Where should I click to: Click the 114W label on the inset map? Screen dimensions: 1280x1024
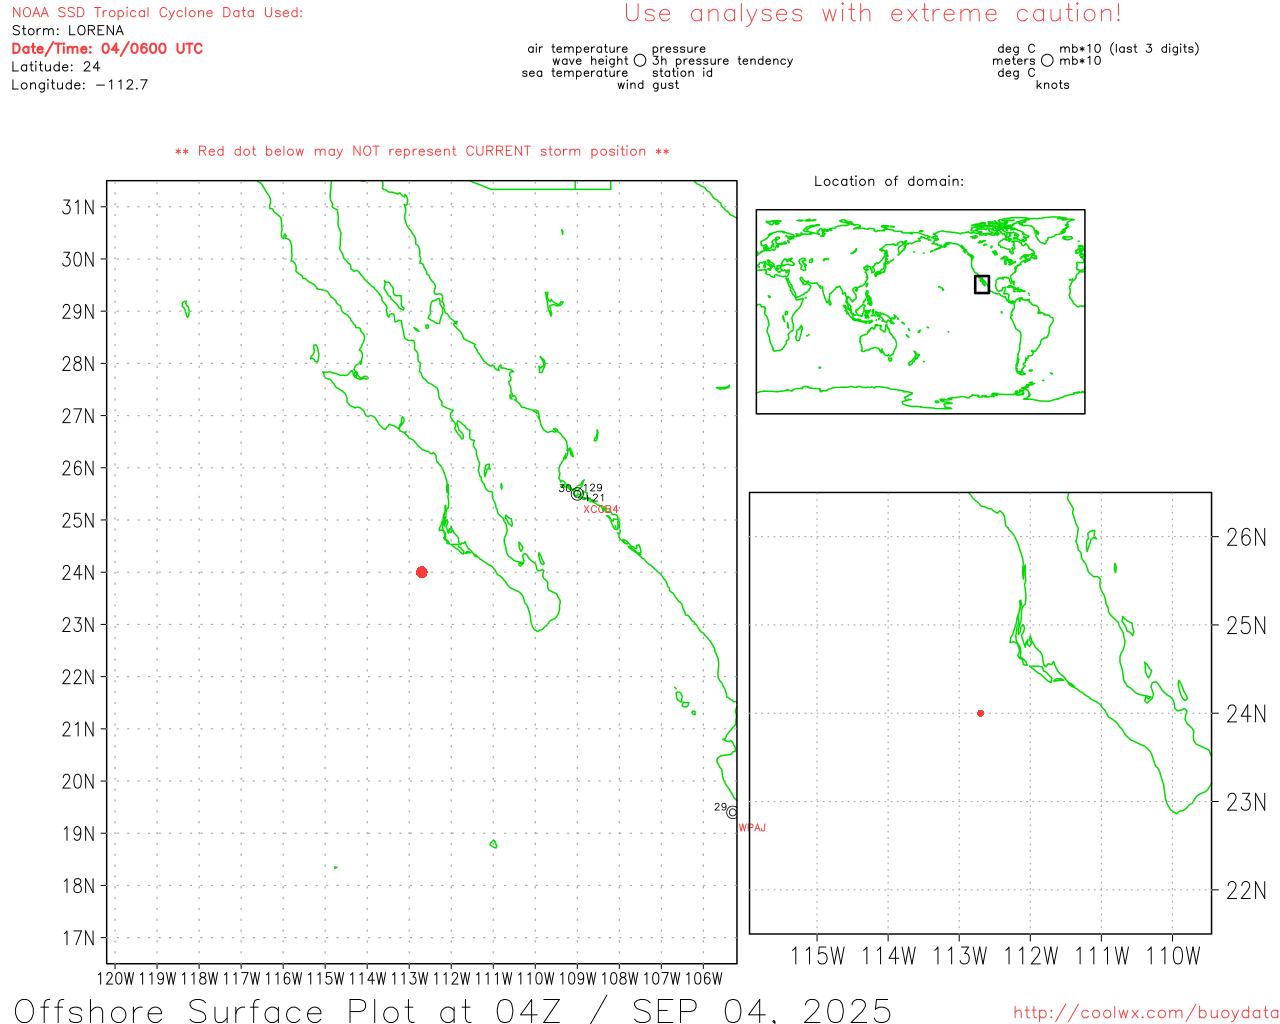coord(888,956)
